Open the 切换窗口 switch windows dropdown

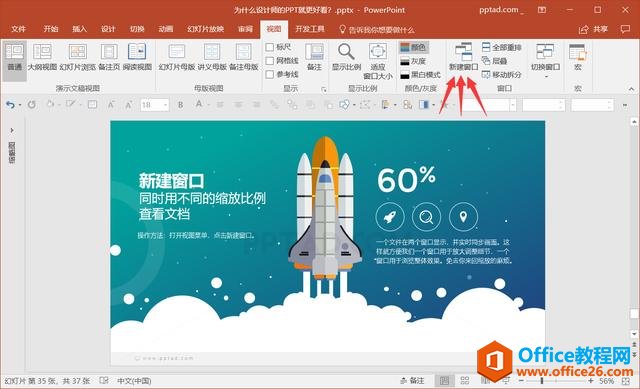click(x=545, y=61)
